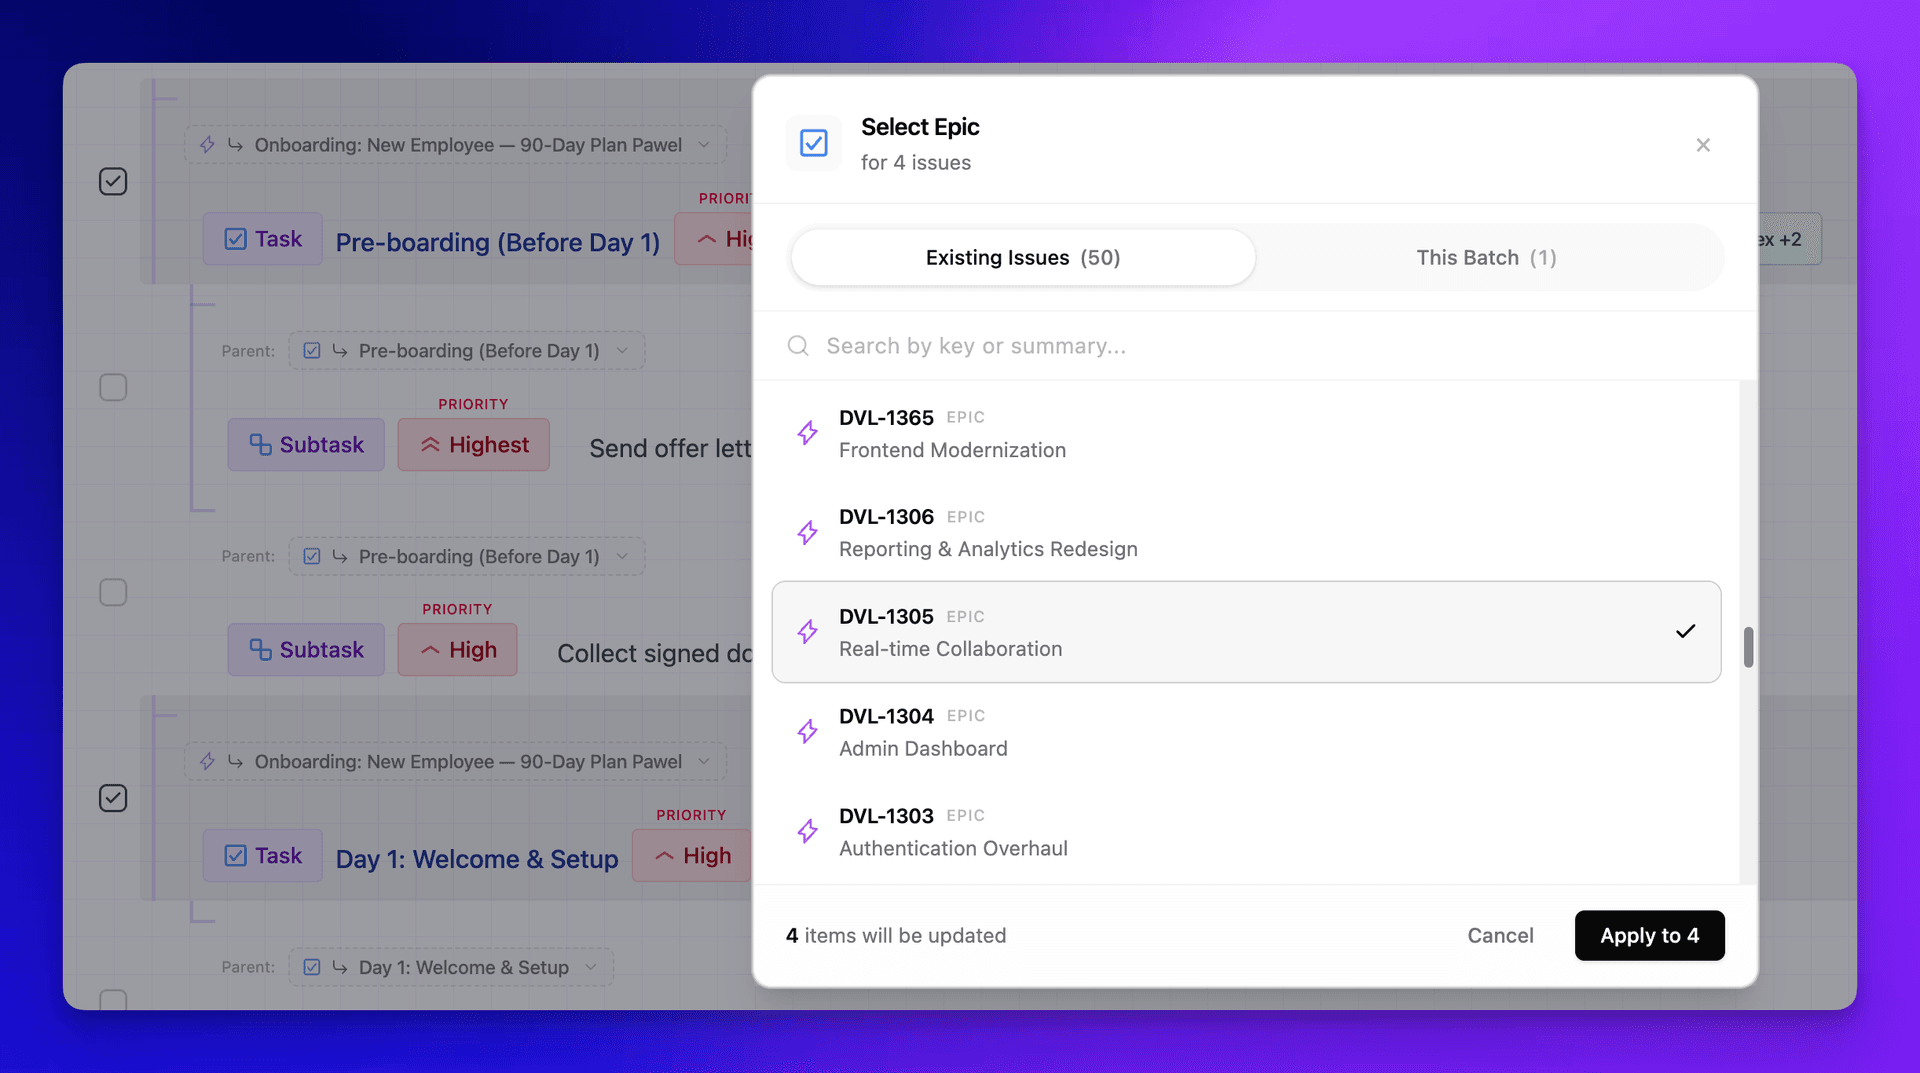The height and width of the screenshot is (1073, 1920).
Task: Open the Parent: Day 1: Welcome & Setup dropdown
Action: point(450,967)
